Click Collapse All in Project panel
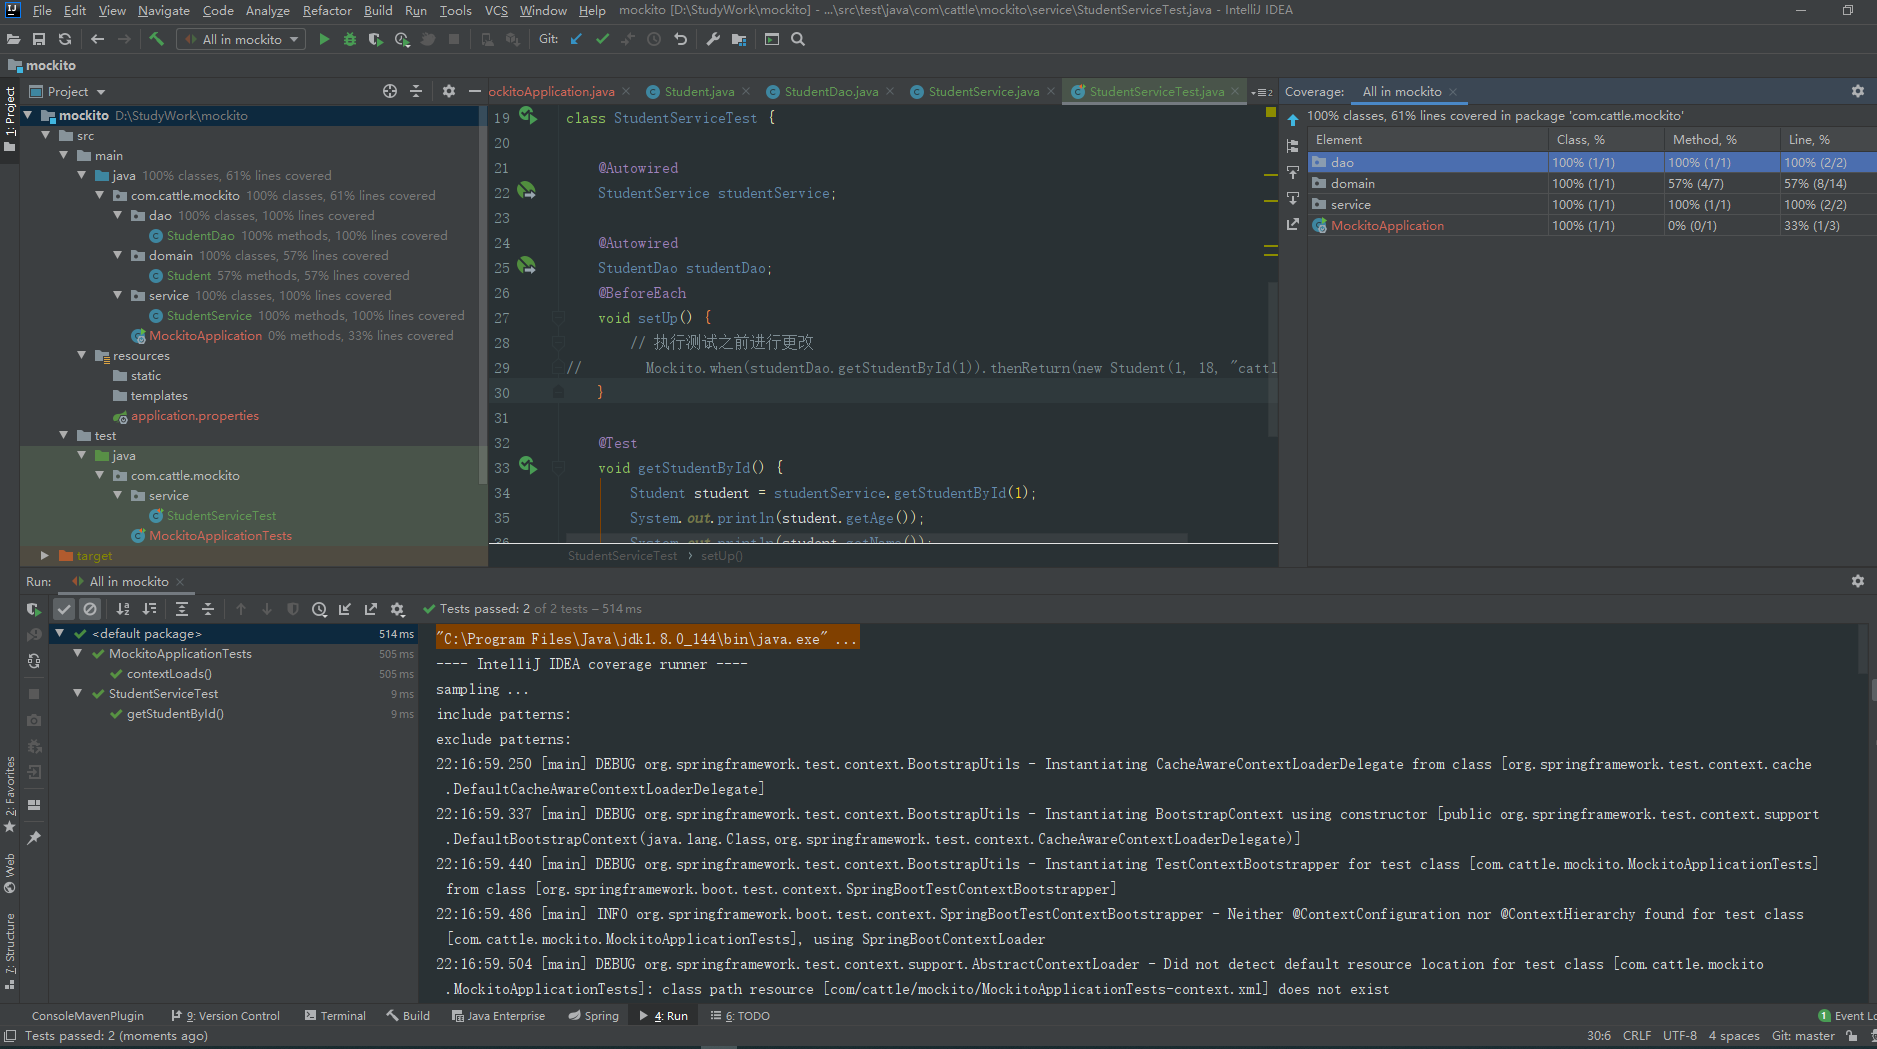The width and height of the screenshot is (1877, 1049). coord(416,91)
